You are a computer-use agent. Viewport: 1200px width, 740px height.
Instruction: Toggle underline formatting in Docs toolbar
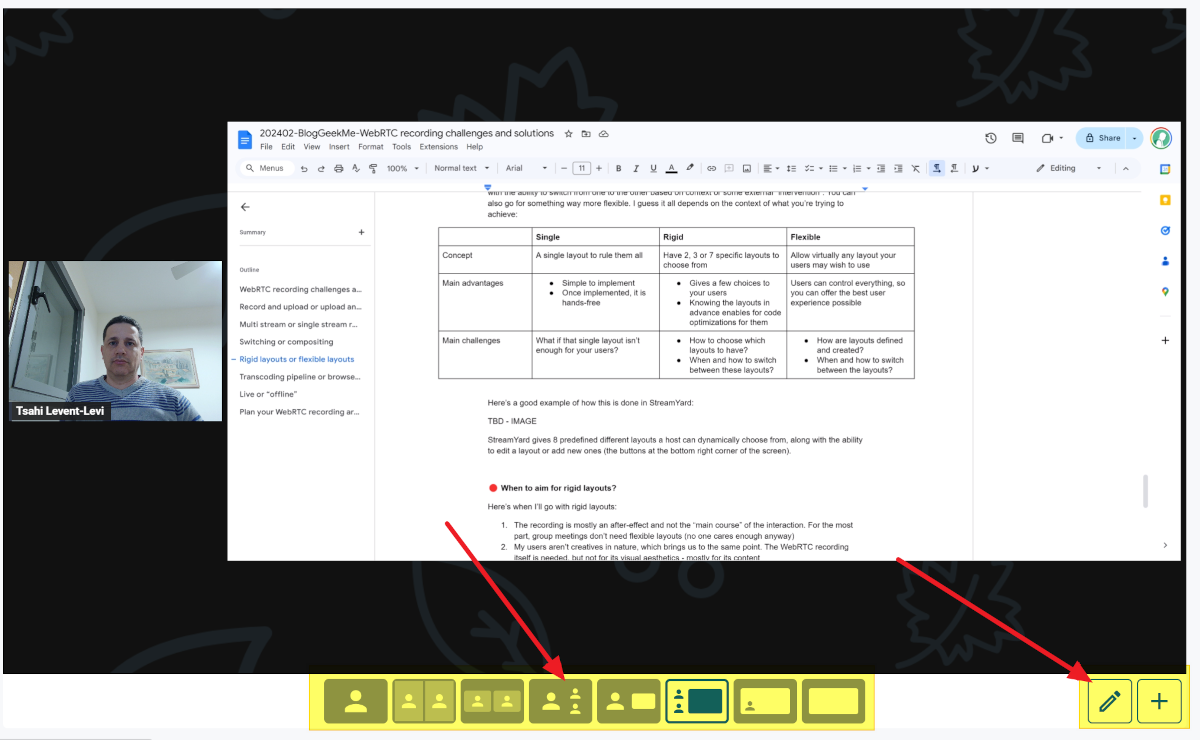point(653,168)
